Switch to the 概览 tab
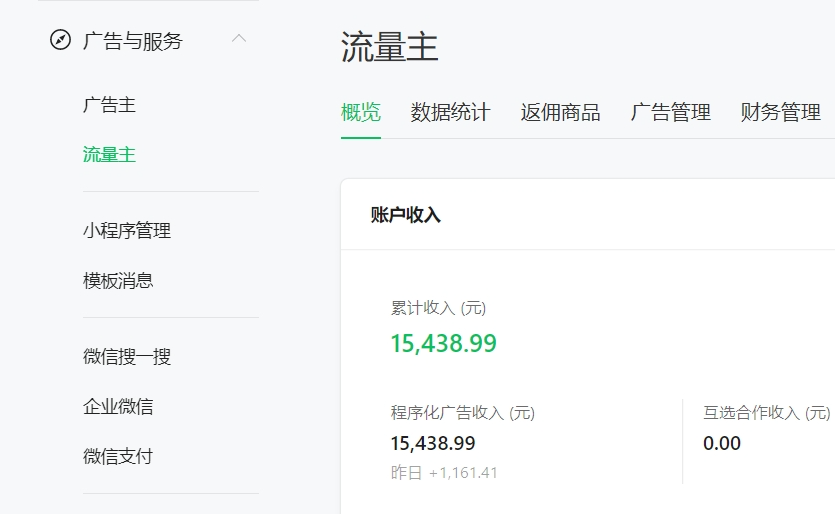 click(x=361, y=112)
